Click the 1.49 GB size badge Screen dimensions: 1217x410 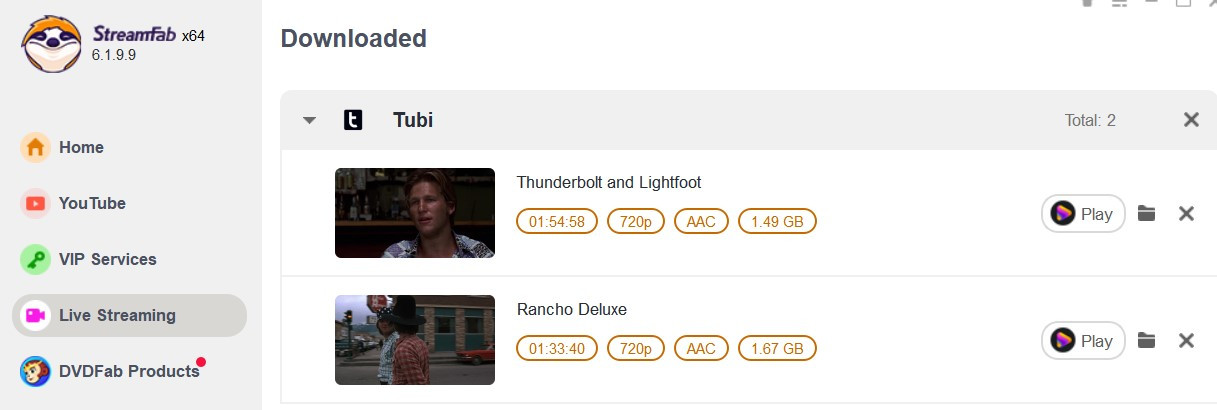click(x=777, y=221)
